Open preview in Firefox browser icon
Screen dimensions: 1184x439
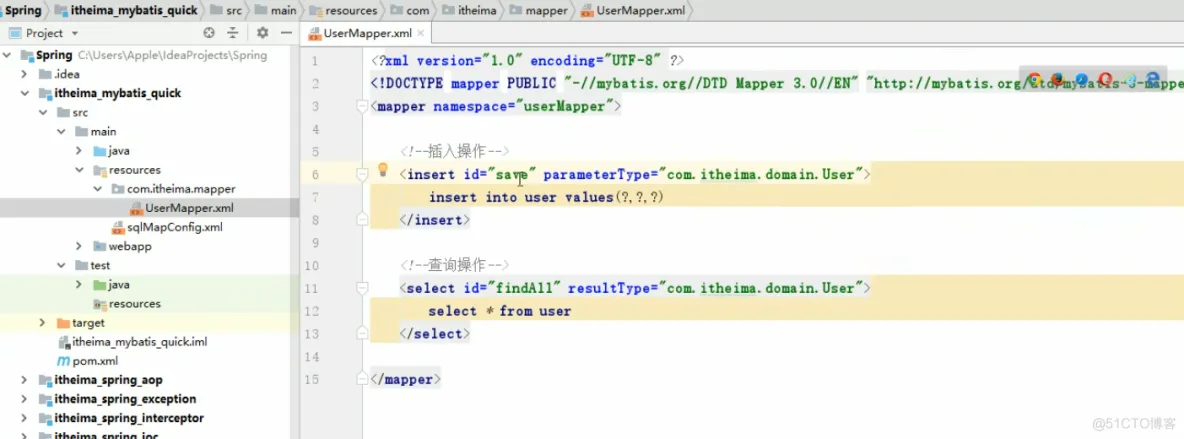(1057, 80)
